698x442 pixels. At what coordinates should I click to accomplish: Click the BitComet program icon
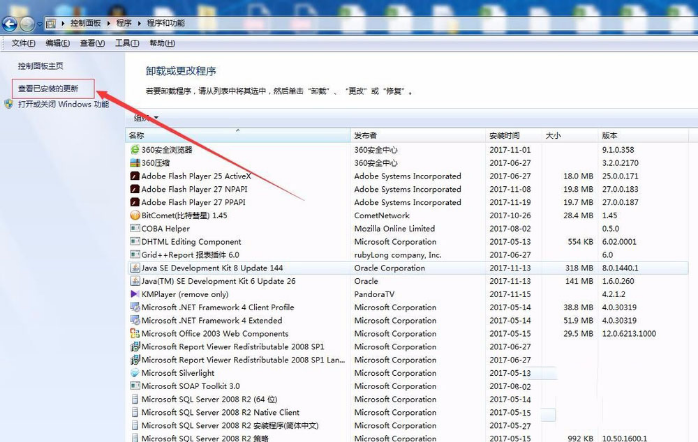pos(135,215)
